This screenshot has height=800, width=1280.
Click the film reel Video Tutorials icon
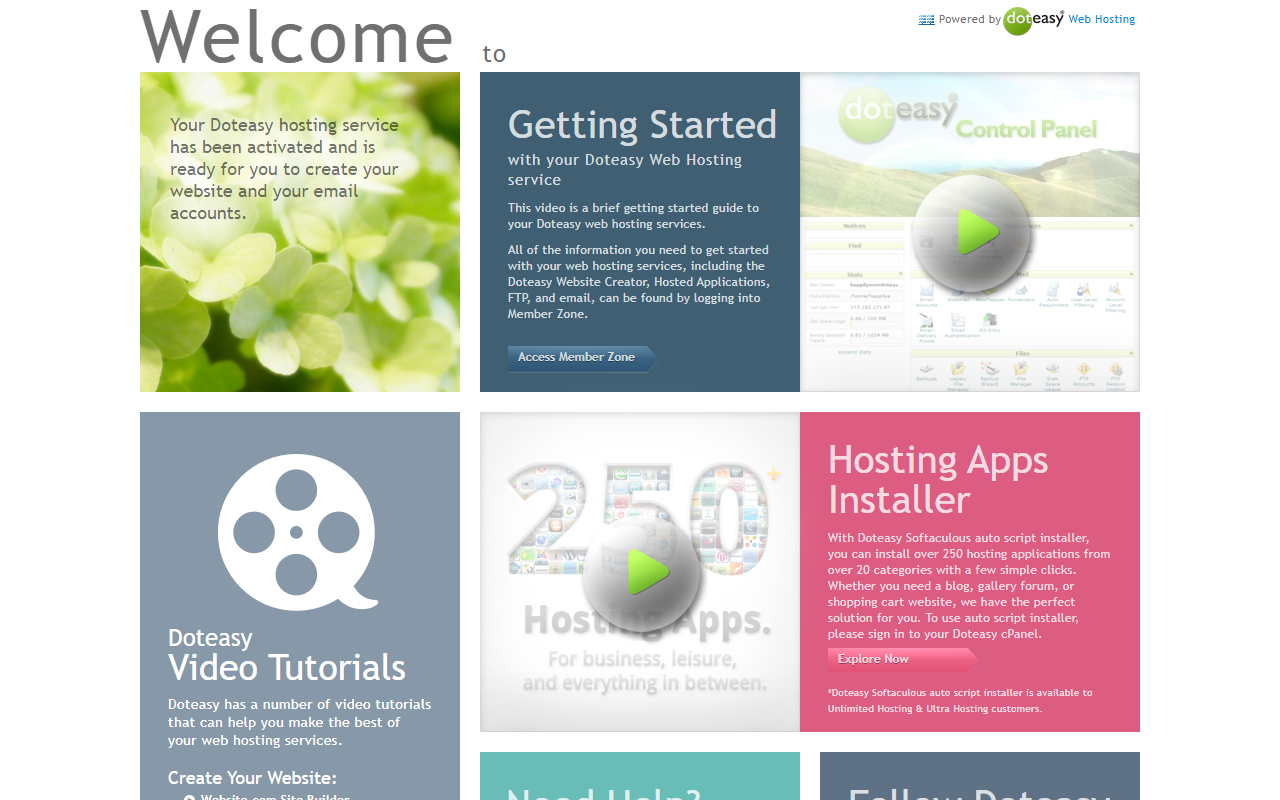point(297,532)
